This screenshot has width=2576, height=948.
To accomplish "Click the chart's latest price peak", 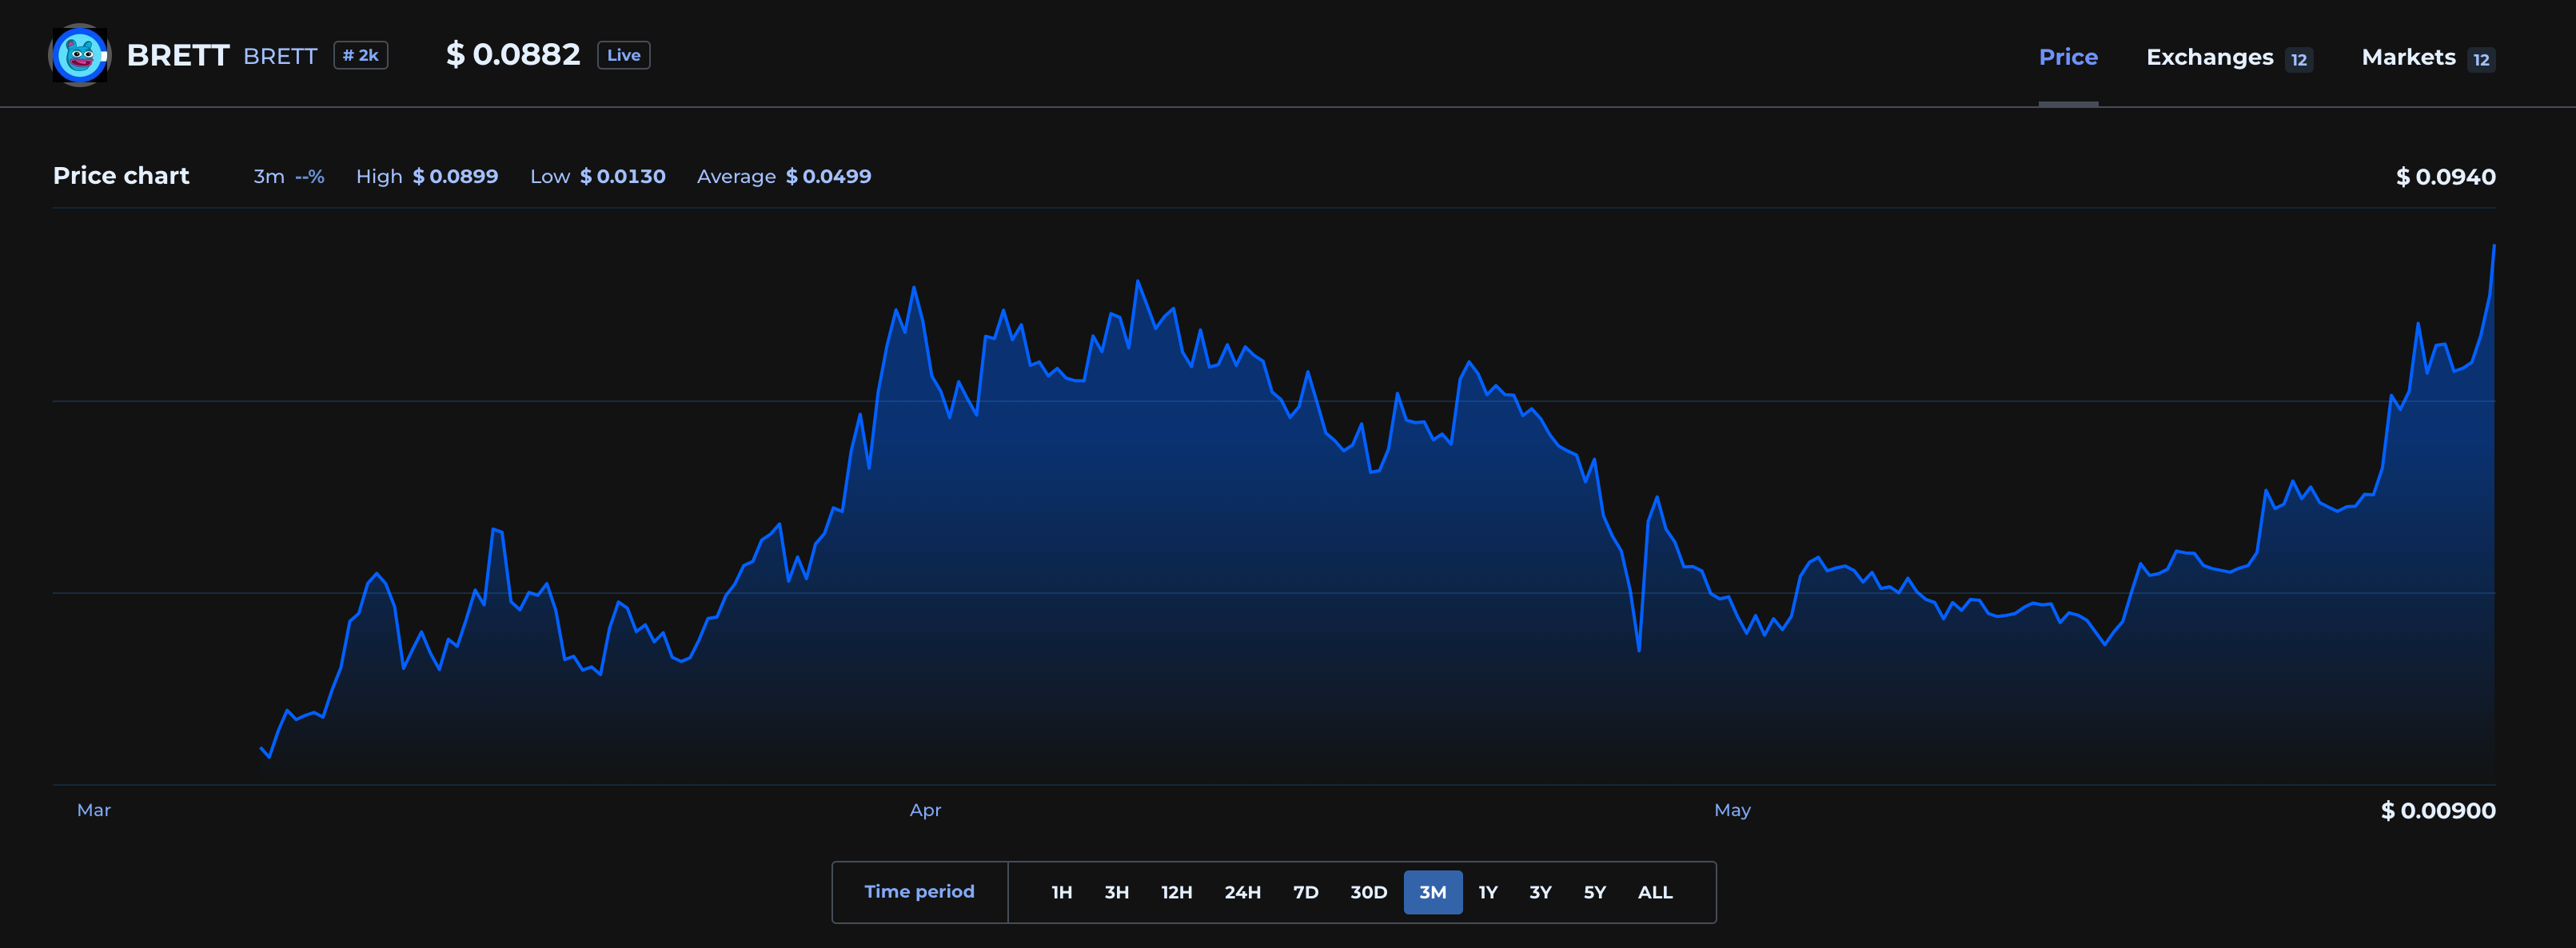I will (x=2493, y=246).
